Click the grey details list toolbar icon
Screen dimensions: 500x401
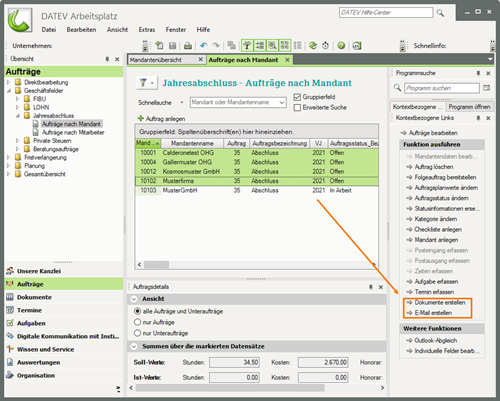click(x=297, y=45)
